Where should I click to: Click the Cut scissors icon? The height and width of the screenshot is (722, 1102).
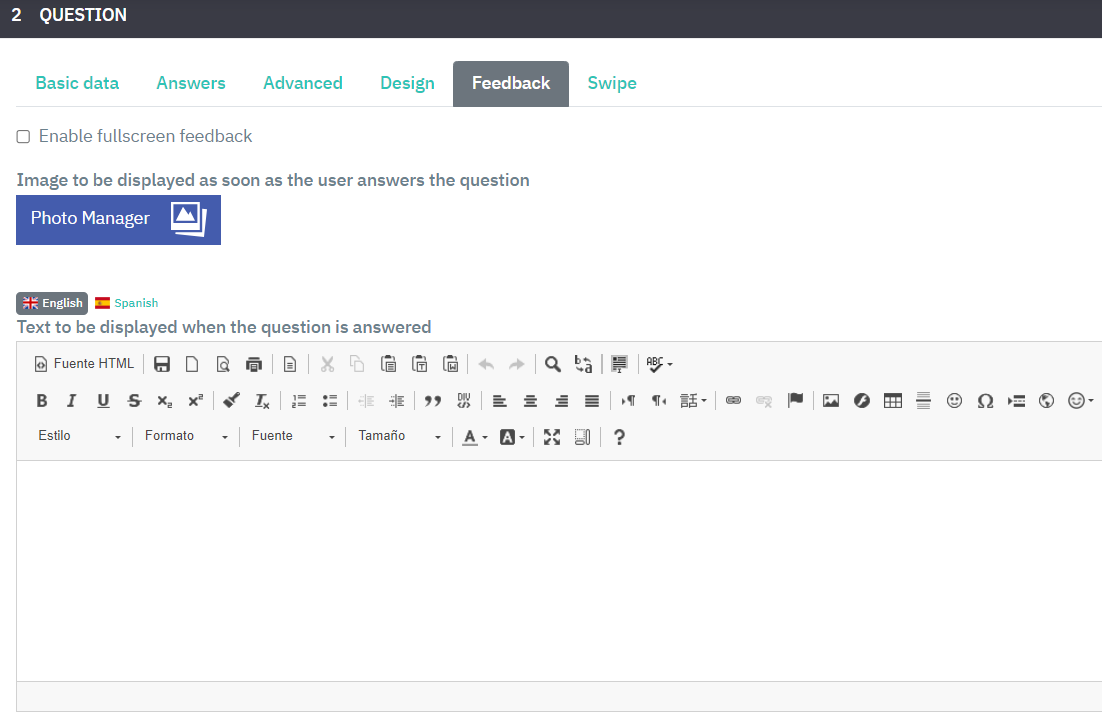[327, 363]
